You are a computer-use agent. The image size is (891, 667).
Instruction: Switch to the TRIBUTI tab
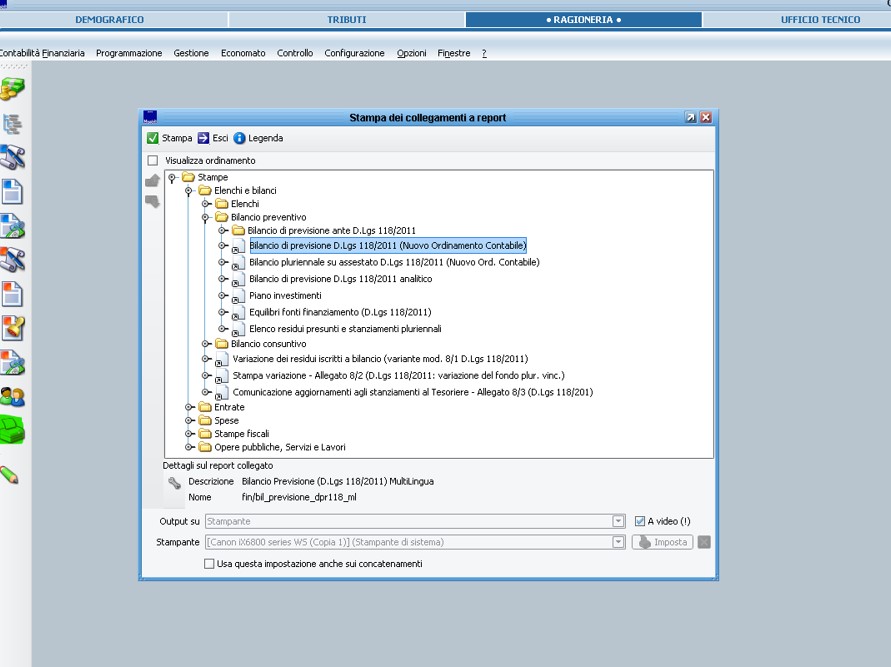coord(346,19)
